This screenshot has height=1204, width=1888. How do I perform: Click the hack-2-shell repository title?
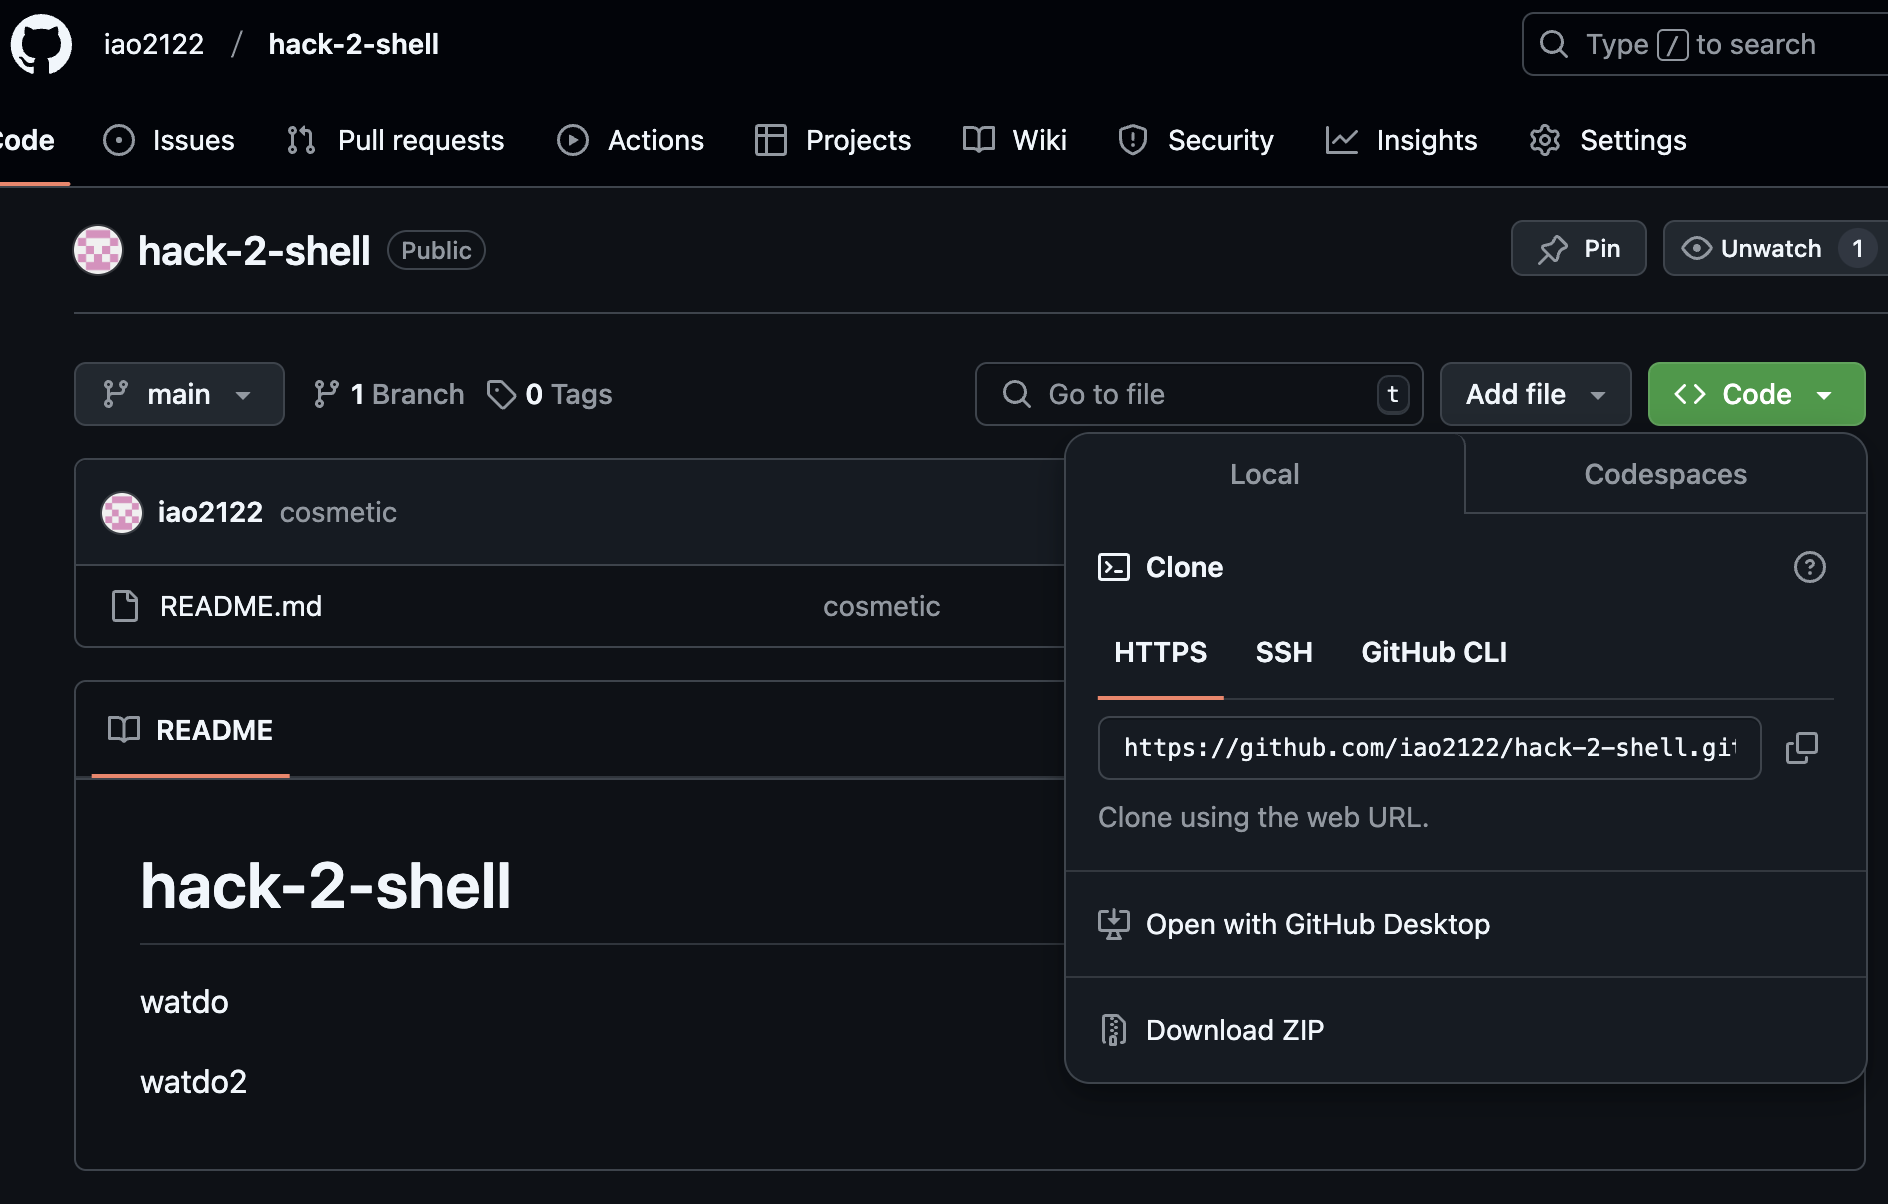[254, 250]
